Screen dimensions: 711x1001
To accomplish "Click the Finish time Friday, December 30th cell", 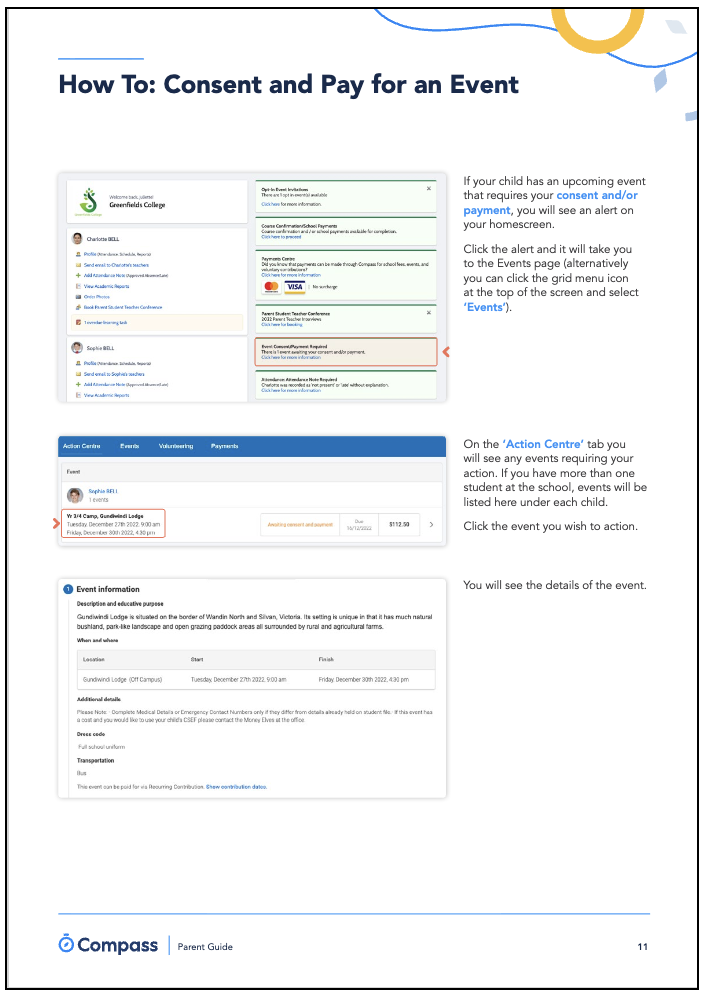I will pyautogui.click(x=364, y=679).
